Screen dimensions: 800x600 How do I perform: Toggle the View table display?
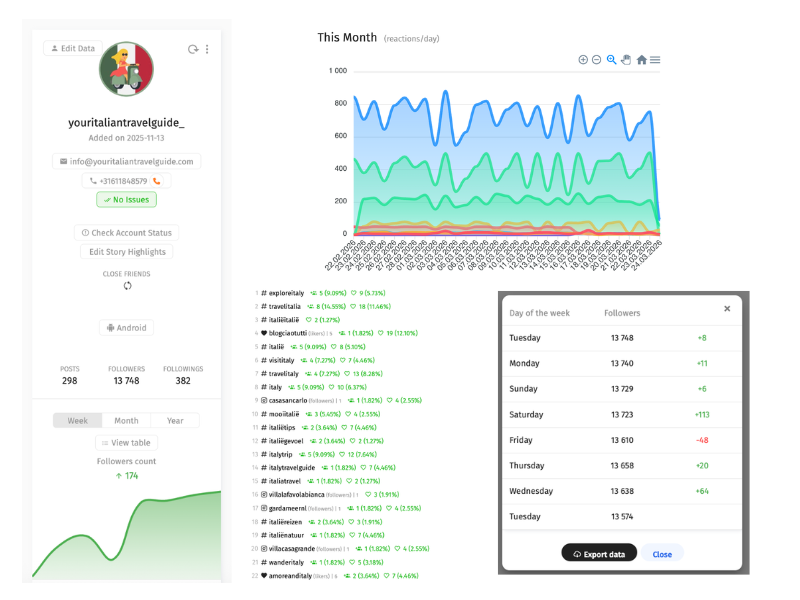(x=126, y=442)
